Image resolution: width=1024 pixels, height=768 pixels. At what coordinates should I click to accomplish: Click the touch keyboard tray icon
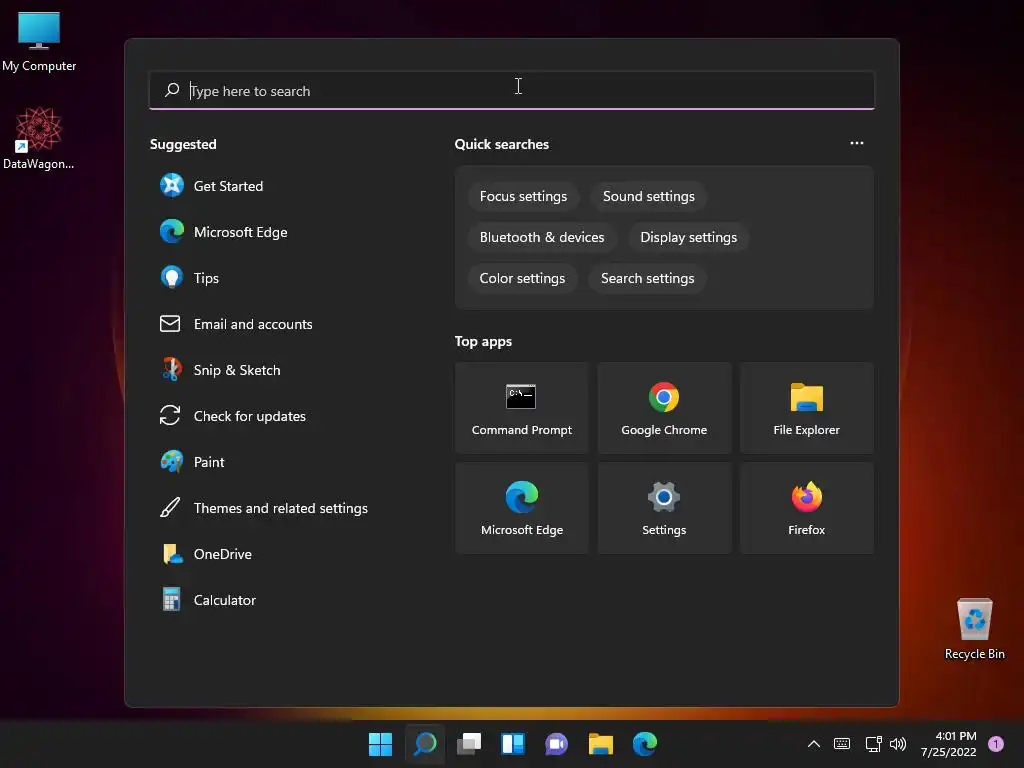point(842,744)
